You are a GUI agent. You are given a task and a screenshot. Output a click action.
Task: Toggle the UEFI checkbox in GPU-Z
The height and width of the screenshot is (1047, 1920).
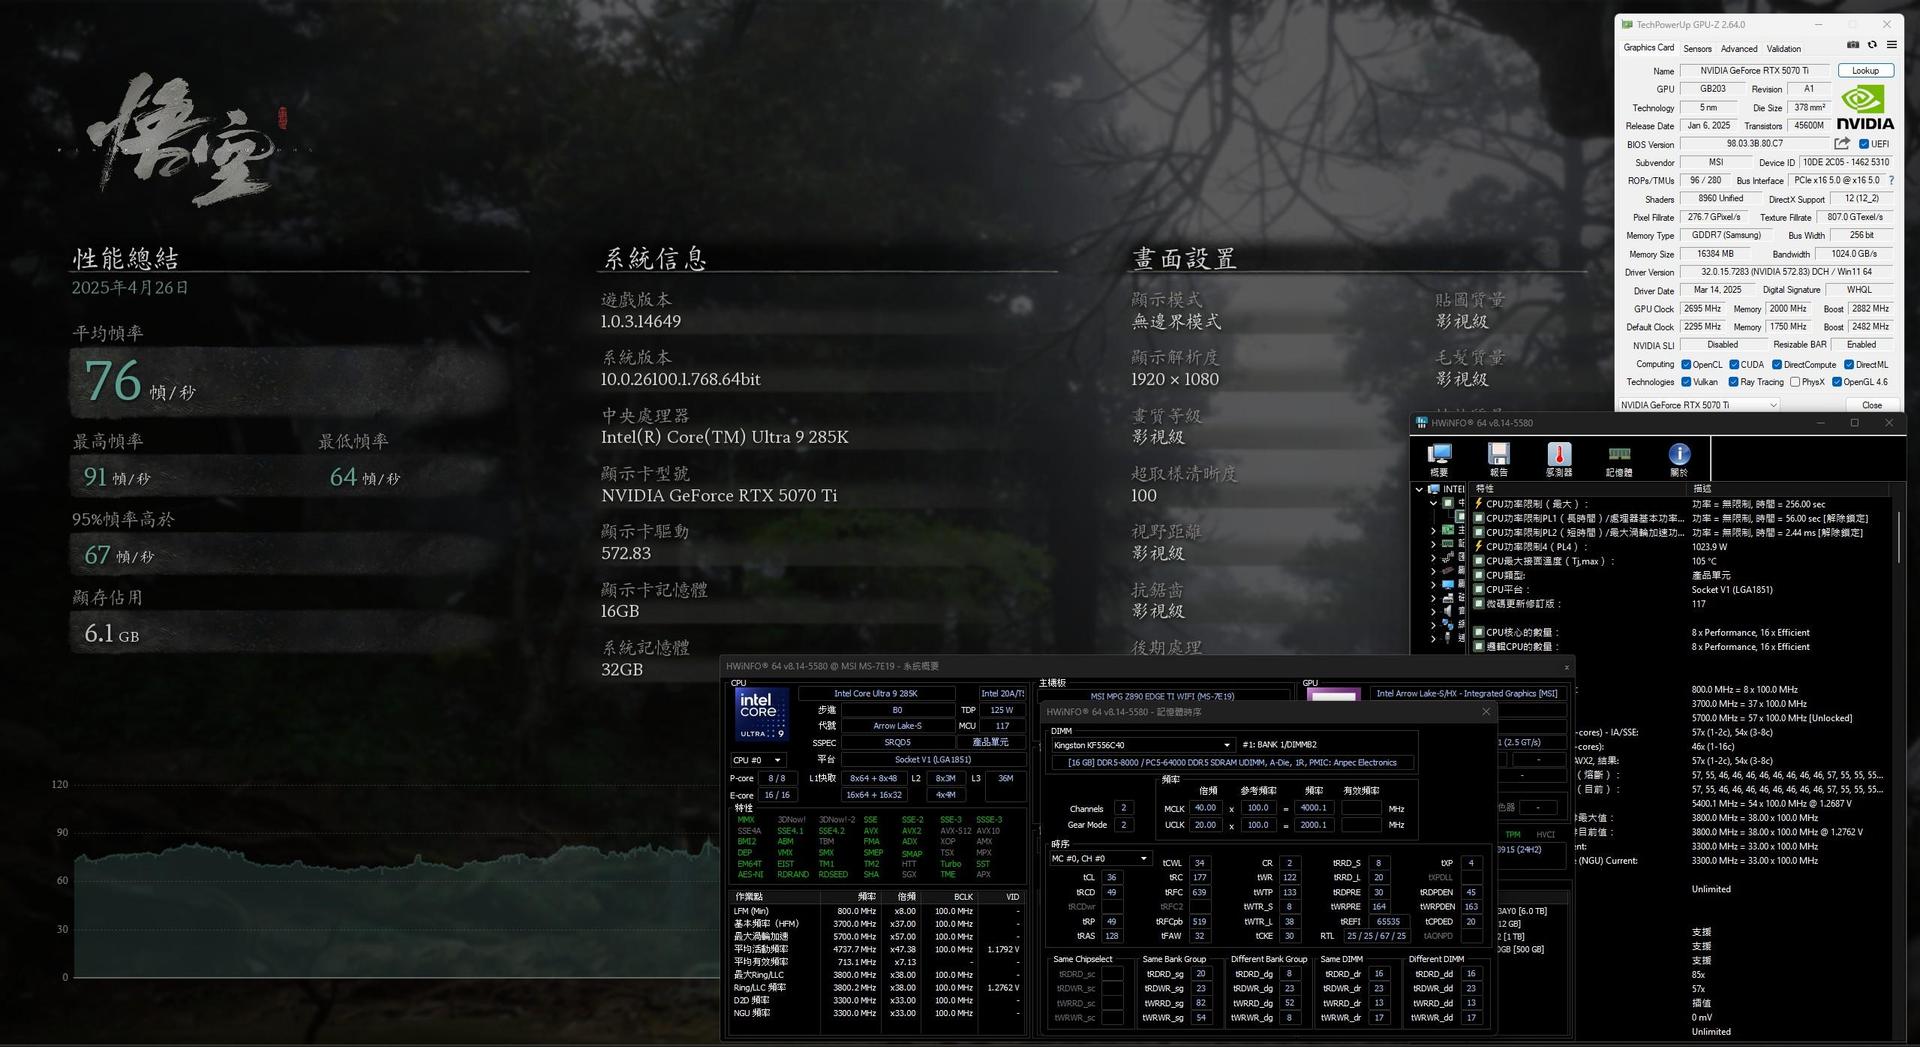coord(1864,144)
